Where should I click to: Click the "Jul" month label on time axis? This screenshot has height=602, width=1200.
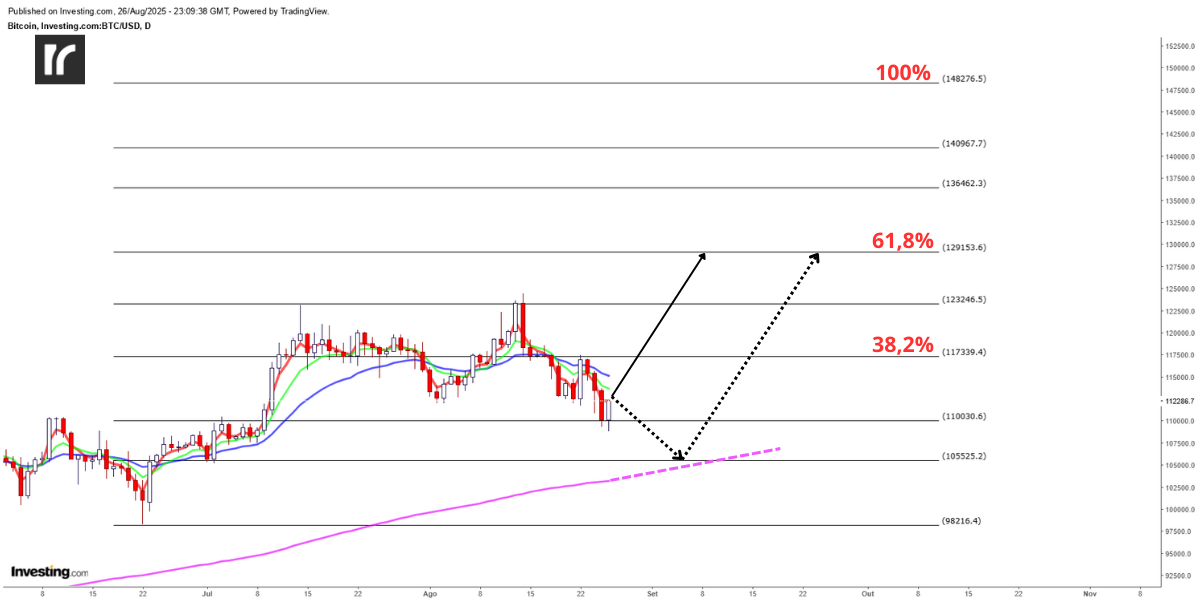(x=207, y=593)
